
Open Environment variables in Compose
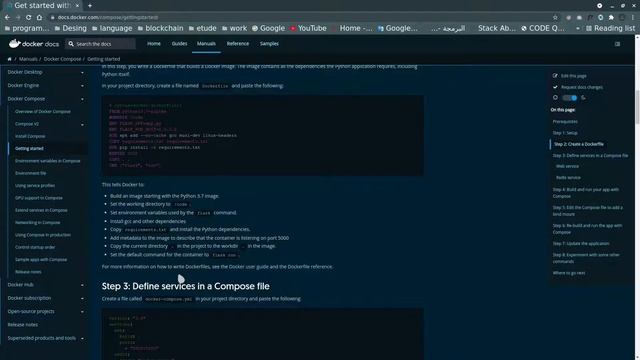coord(48,161)
